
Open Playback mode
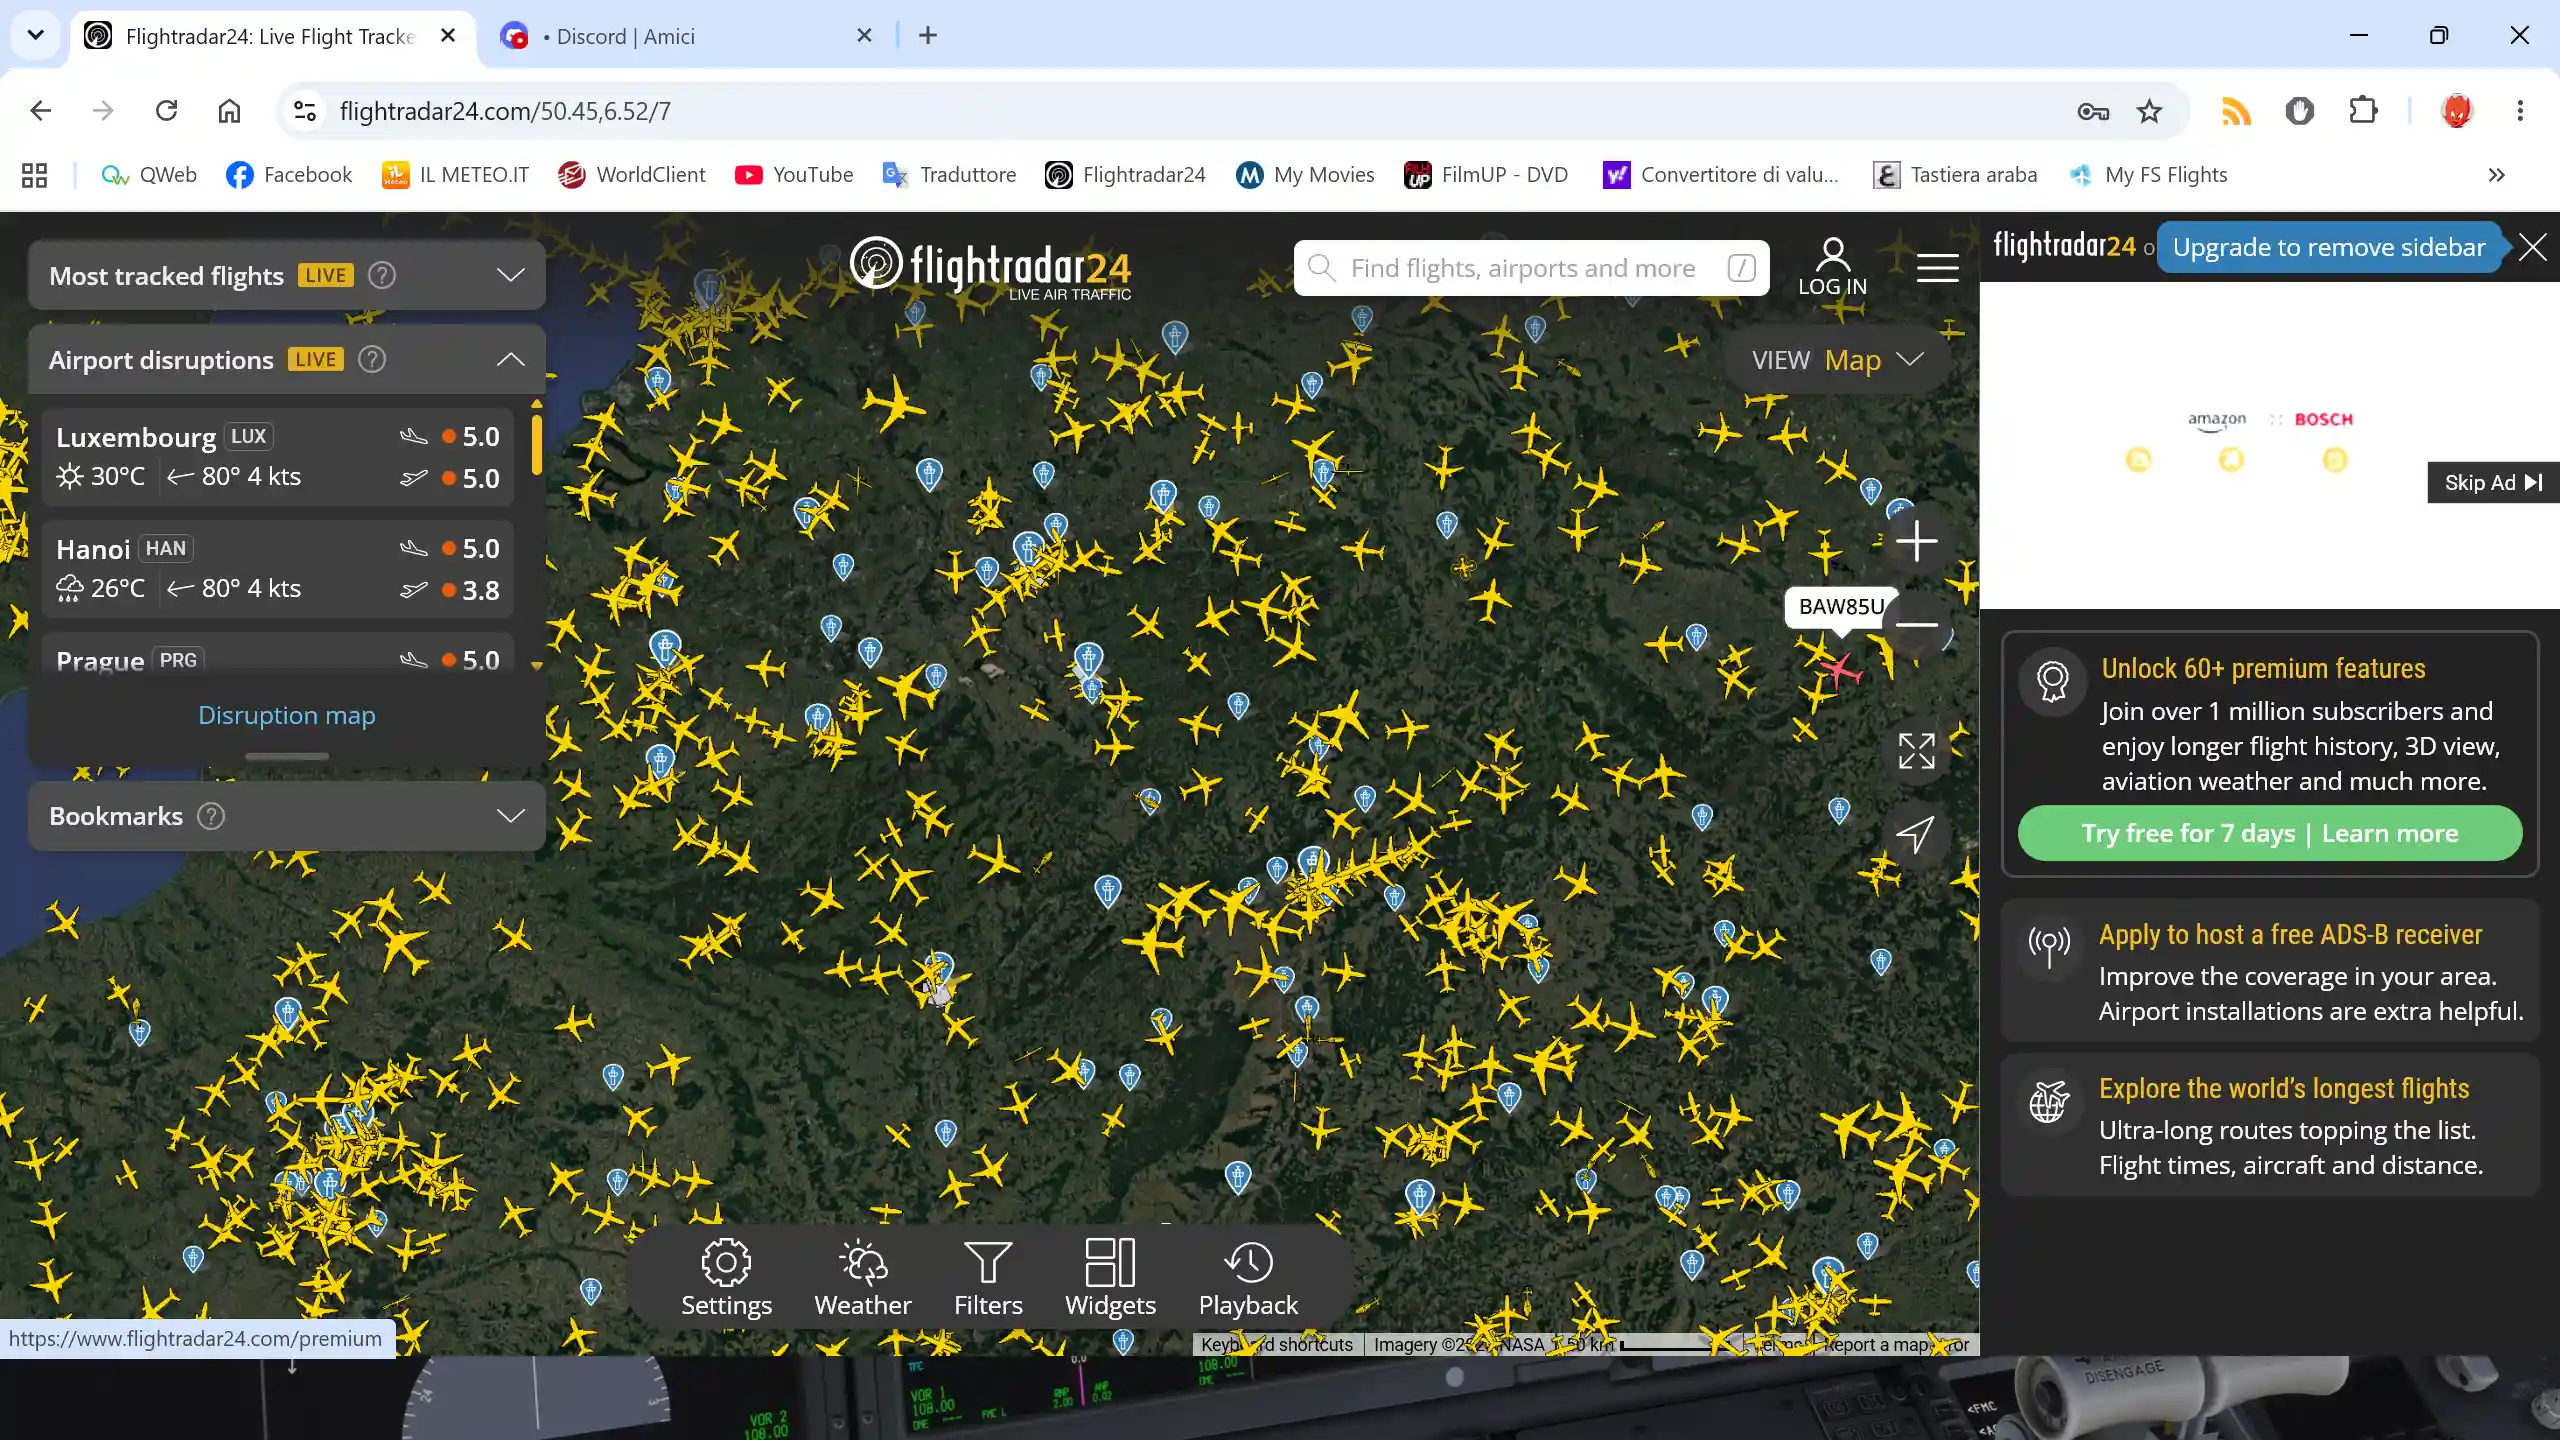coord(1248,1278)
